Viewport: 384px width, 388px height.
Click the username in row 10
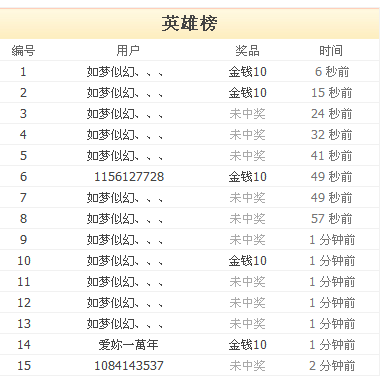click(x=125, y=261)
